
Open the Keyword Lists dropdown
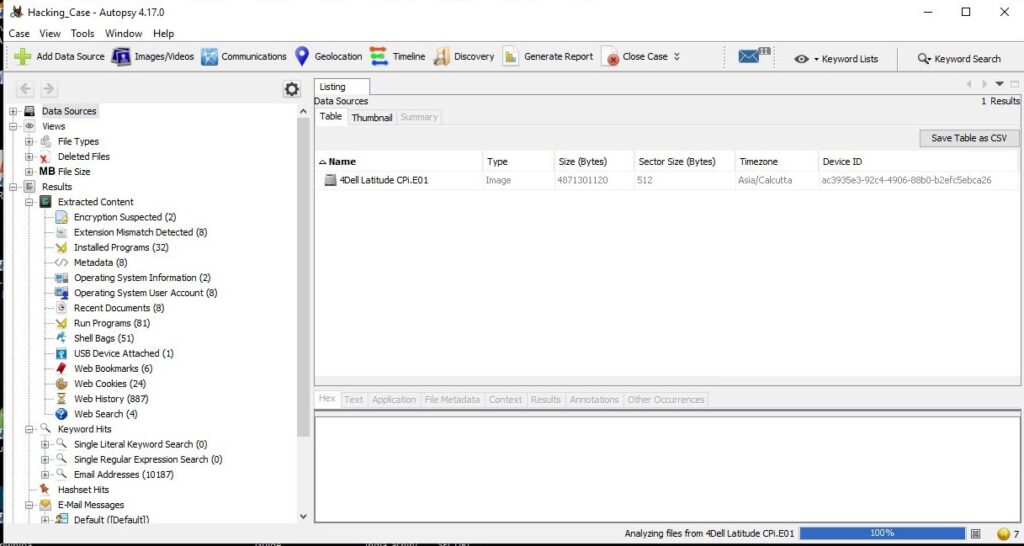point(835,58)
